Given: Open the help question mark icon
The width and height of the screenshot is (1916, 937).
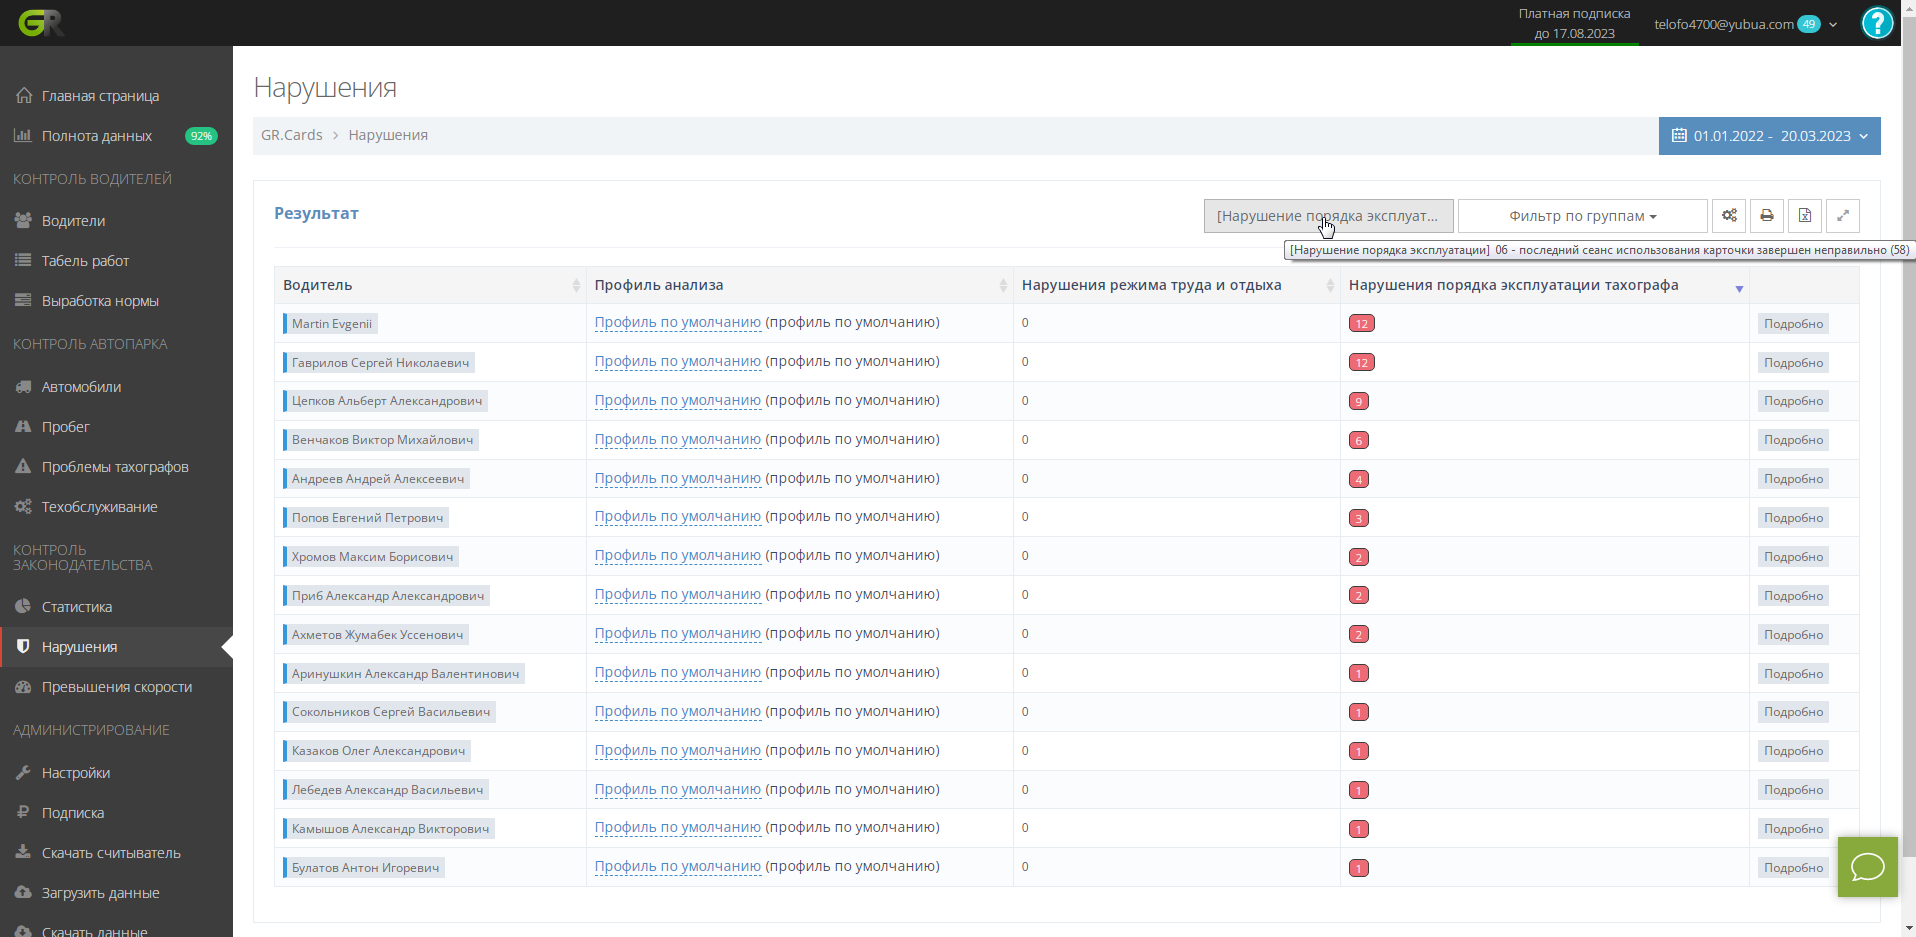Looking at the screenshot, I should (1877, 22).
